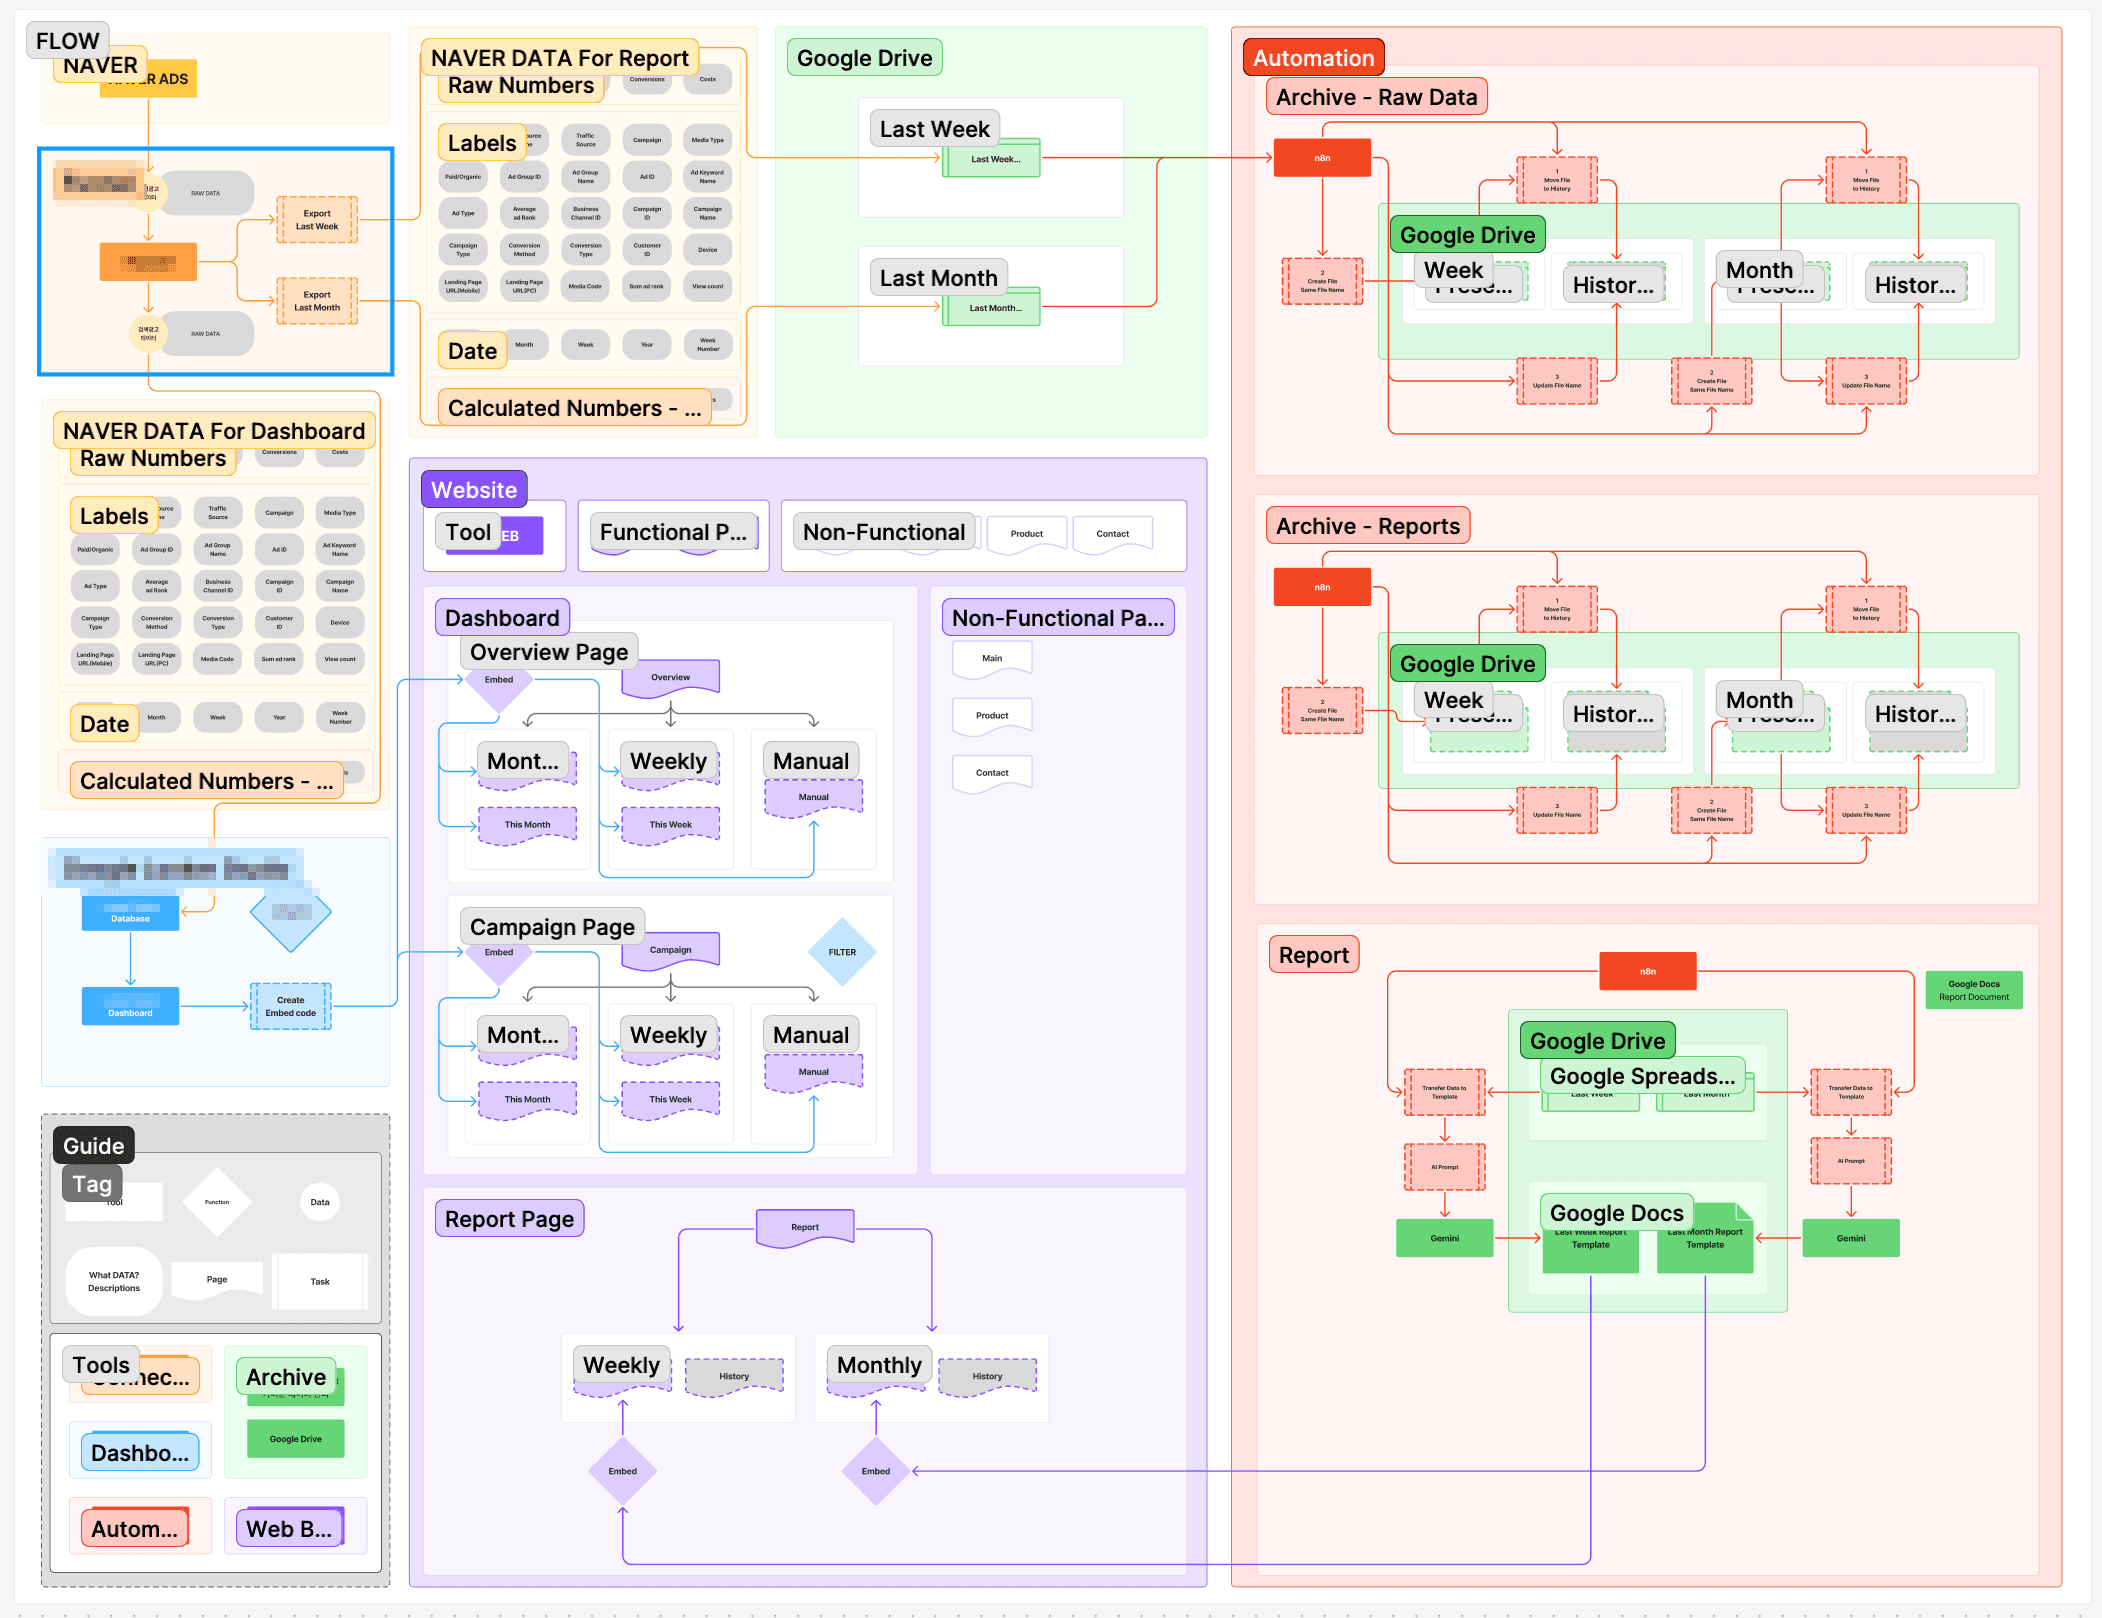Select the Archive - Reports section label
This screenshot has height=1618, width=2102.
click(1367, 526)
